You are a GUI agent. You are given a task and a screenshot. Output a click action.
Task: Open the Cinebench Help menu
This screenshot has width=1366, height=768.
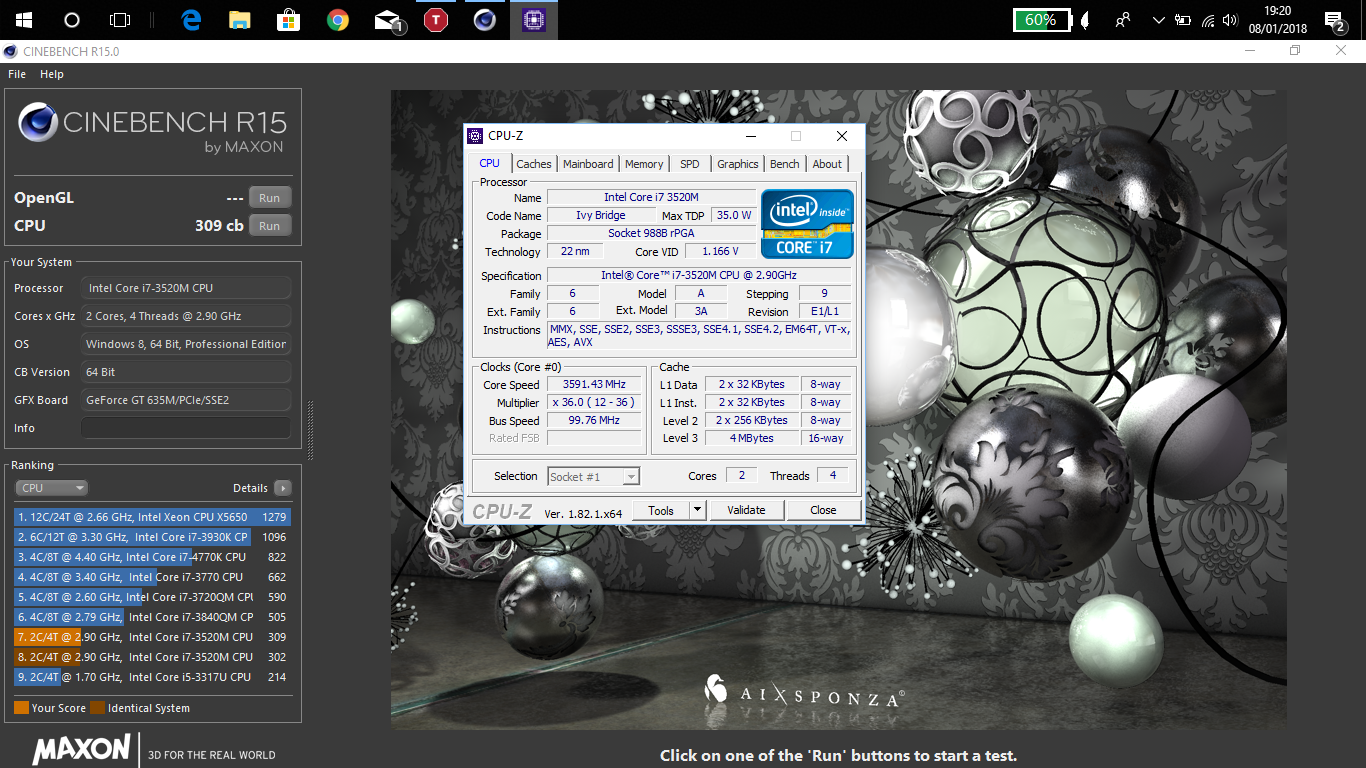point(52,74)
